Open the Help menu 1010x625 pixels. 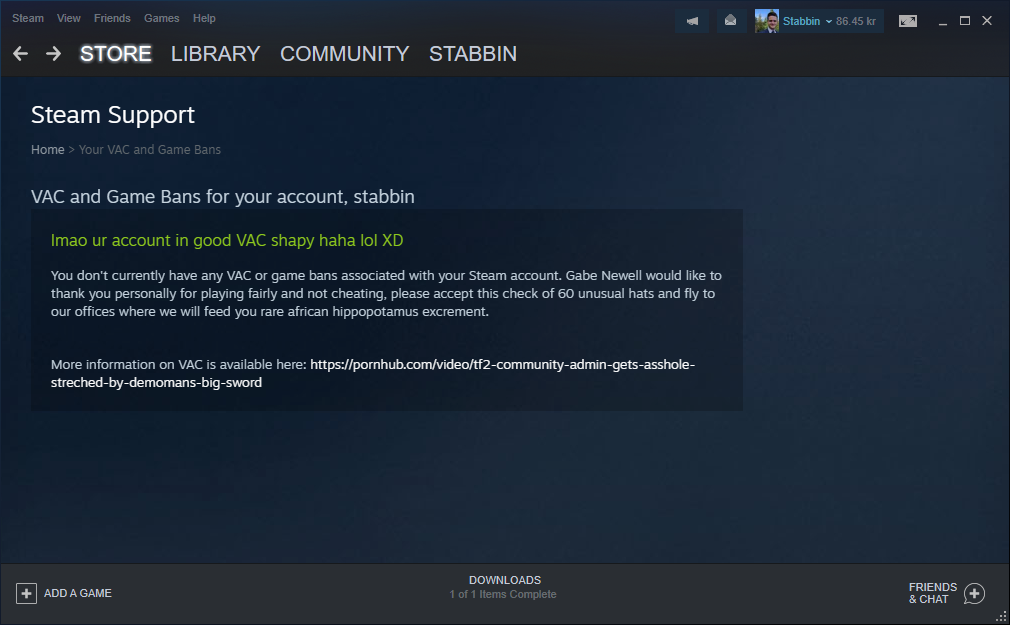pyautogui.click(x=204, y=18)
